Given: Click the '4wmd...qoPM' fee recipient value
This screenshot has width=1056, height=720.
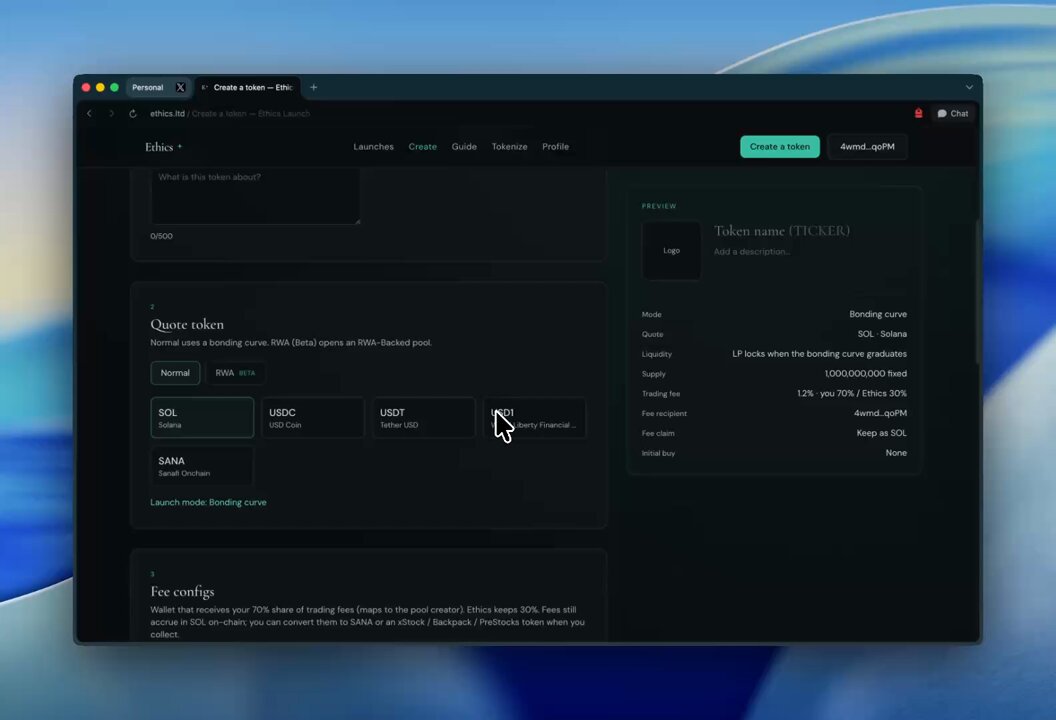Looking at the screenshot, I should pyautogui.click(x=880, y=413).
